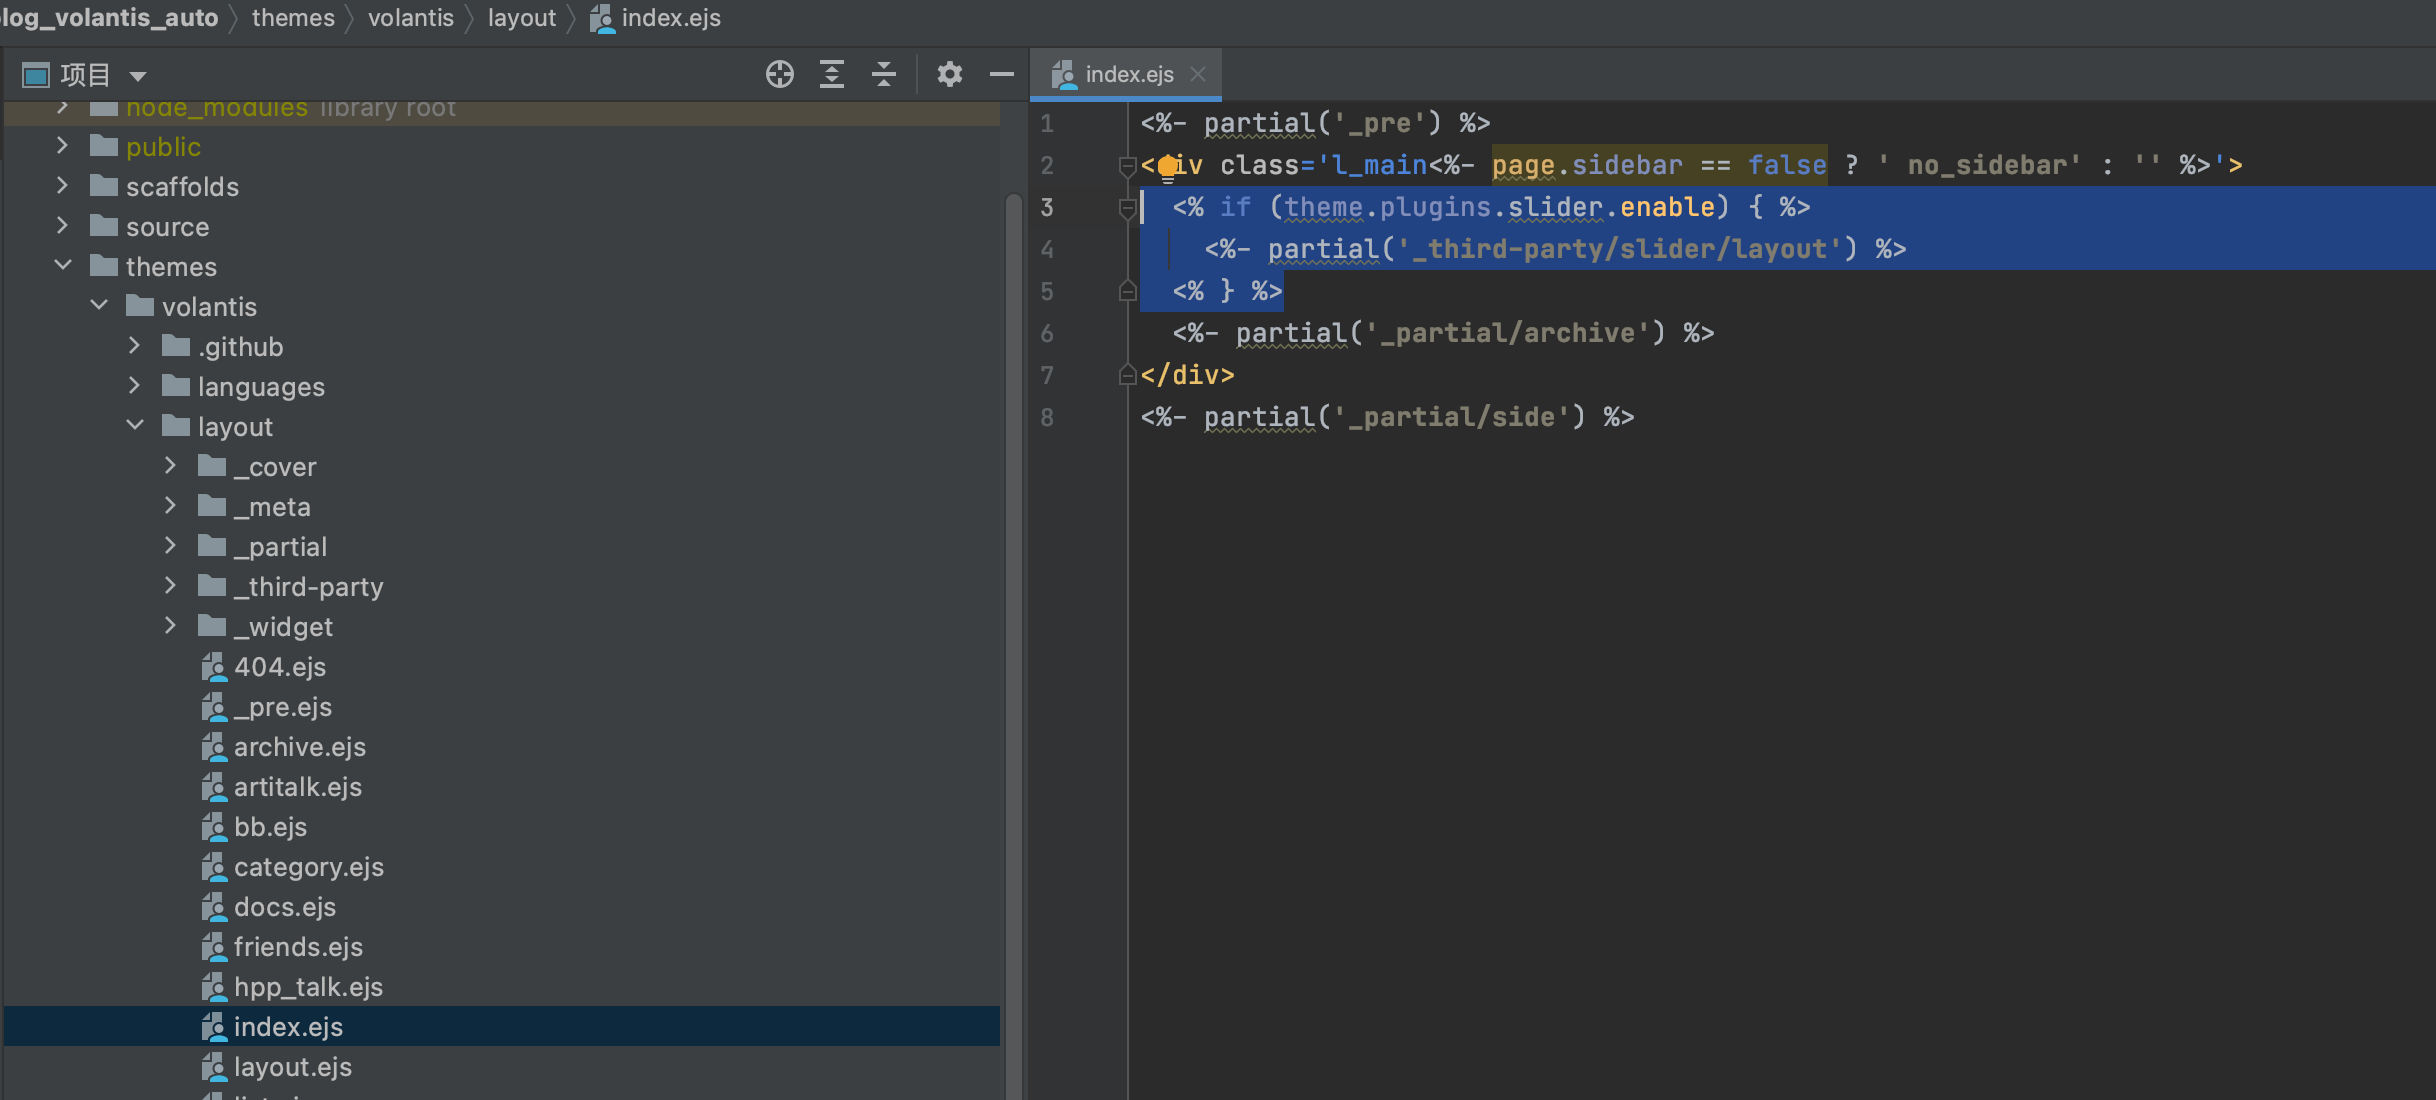Expand the scaffolds folder
The image size is (2436, 1100).
tap(62, 185)
